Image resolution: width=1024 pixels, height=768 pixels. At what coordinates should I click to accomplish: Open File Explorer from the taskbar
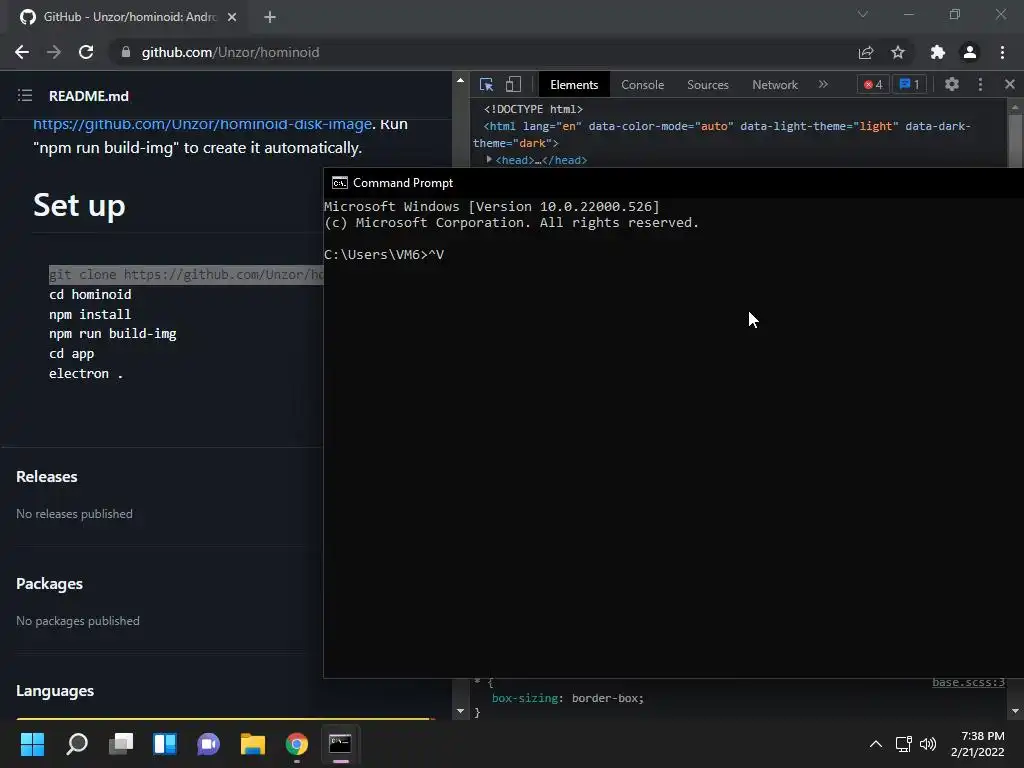coord(253,744)
